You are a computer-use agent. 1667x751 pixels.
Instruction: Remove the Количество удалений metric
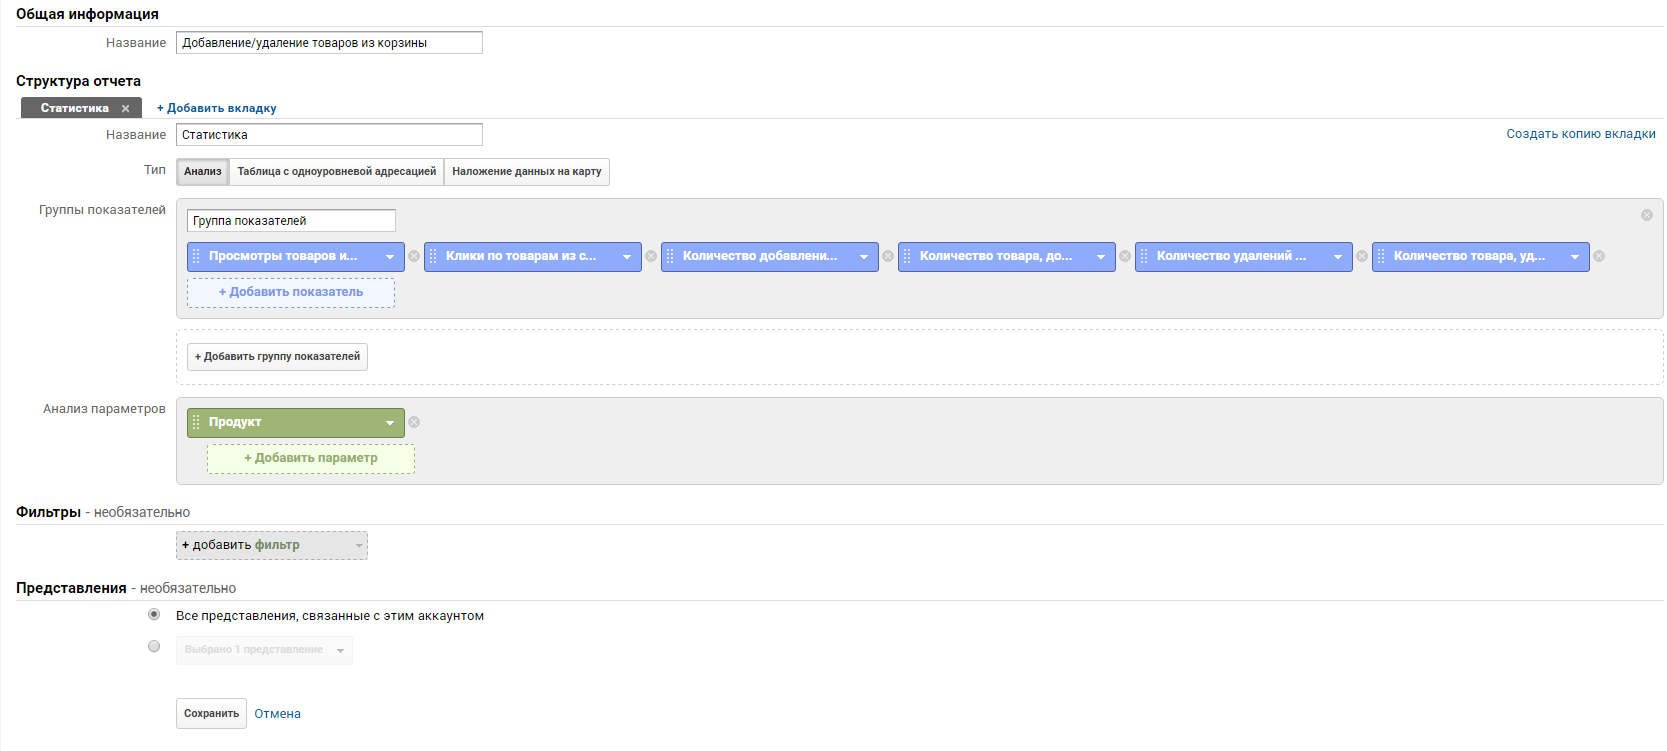pyautogui.click(x=1362, y=256)
